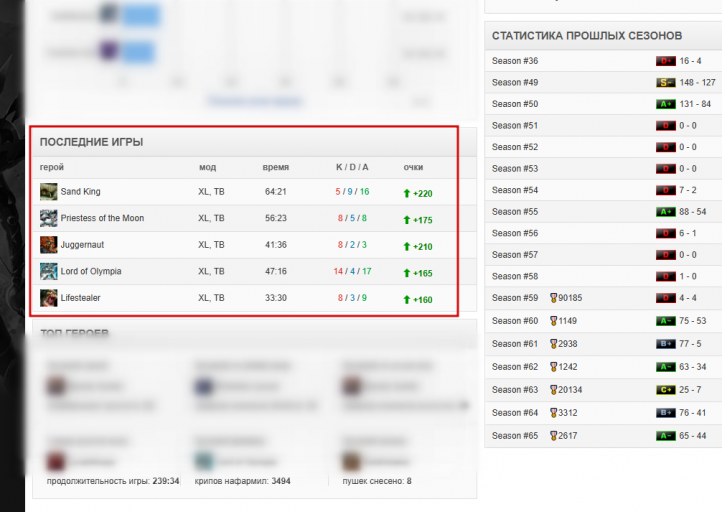Click the A- rank badge for Season #65
Viewport: 722px width, 512px height.
tap(665, 436)
